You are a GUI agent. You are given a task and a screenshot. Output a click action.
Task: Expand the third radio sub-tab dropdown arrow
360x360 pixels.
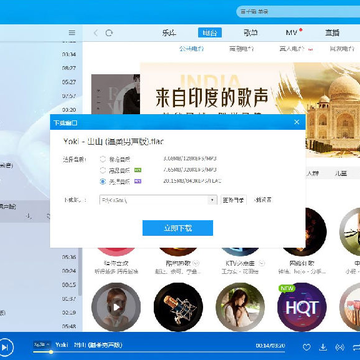[311, 49]
